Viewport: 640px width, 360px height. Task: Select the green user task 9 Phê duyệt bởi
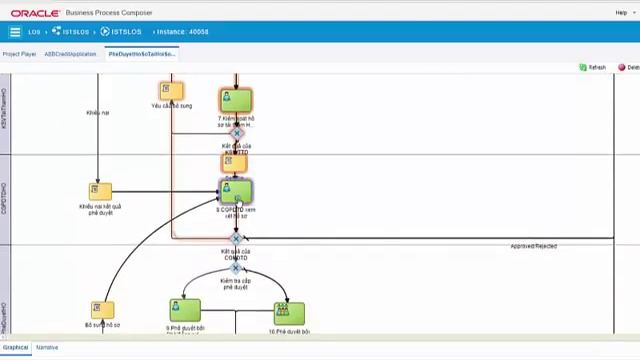click(x=185, y=310)
